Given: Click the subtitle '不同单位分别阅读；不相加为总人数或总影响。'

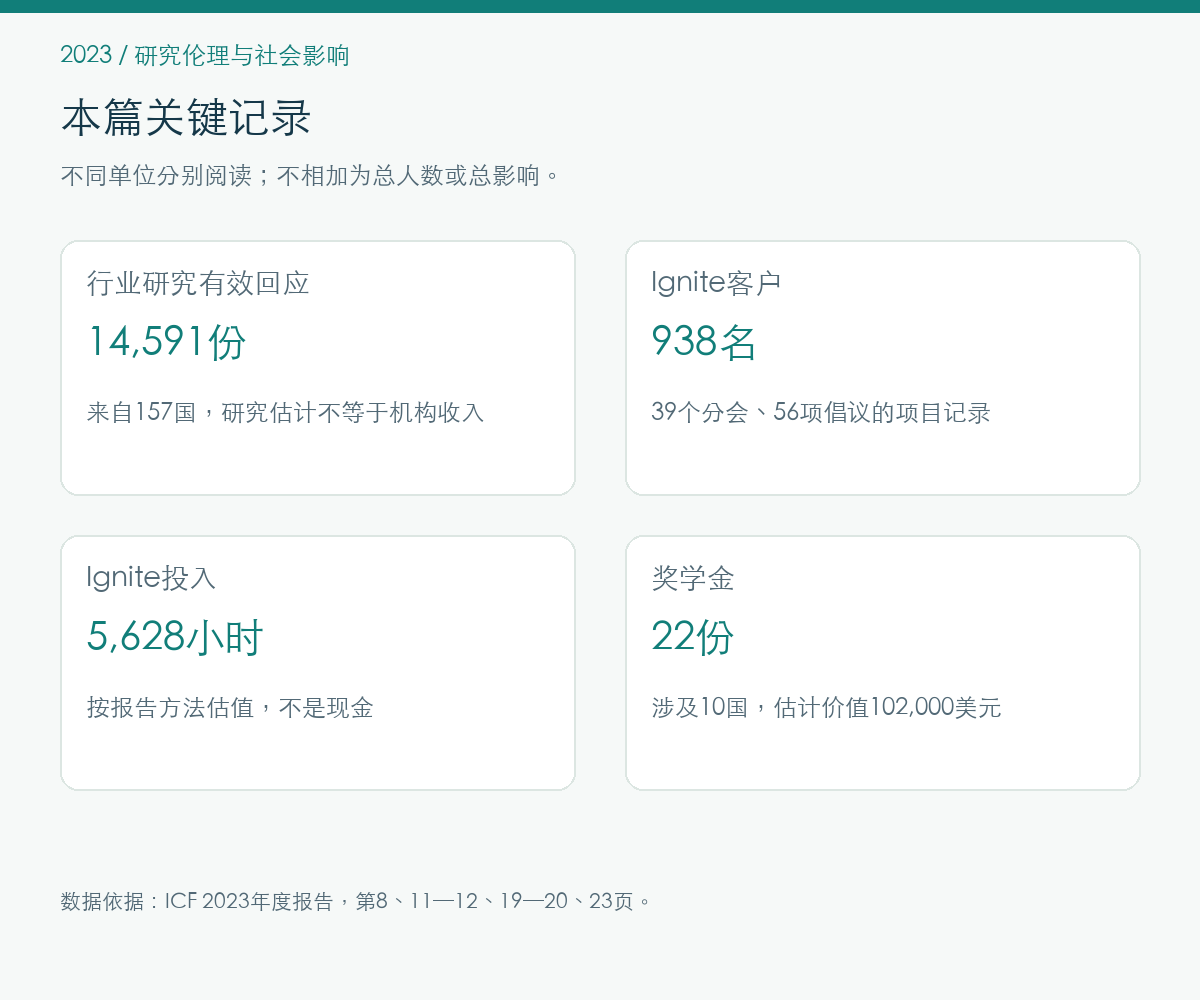Looking at the screenshot, I should pos(311,176).
